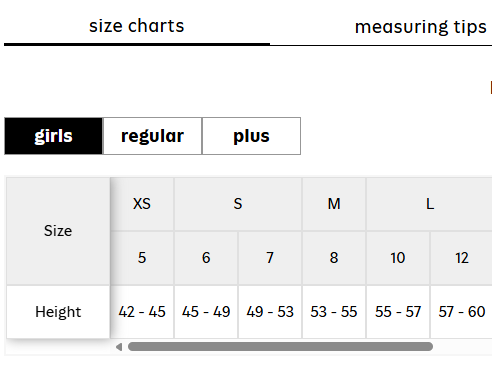This screenshot has width=492, height=366.
Task: Click the S size column header
Action: tap(238, 204)
